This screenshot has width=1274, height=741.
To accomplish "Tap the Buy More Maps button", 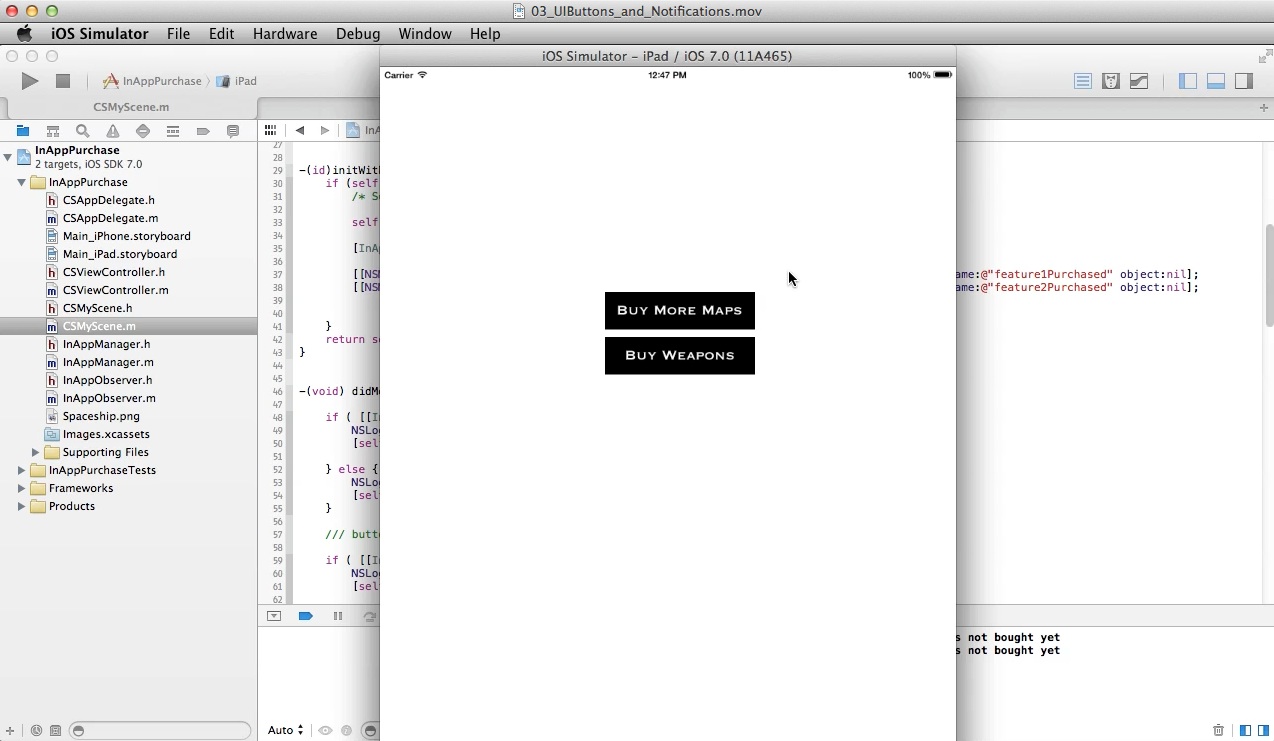I will click(x=679, y=310).
